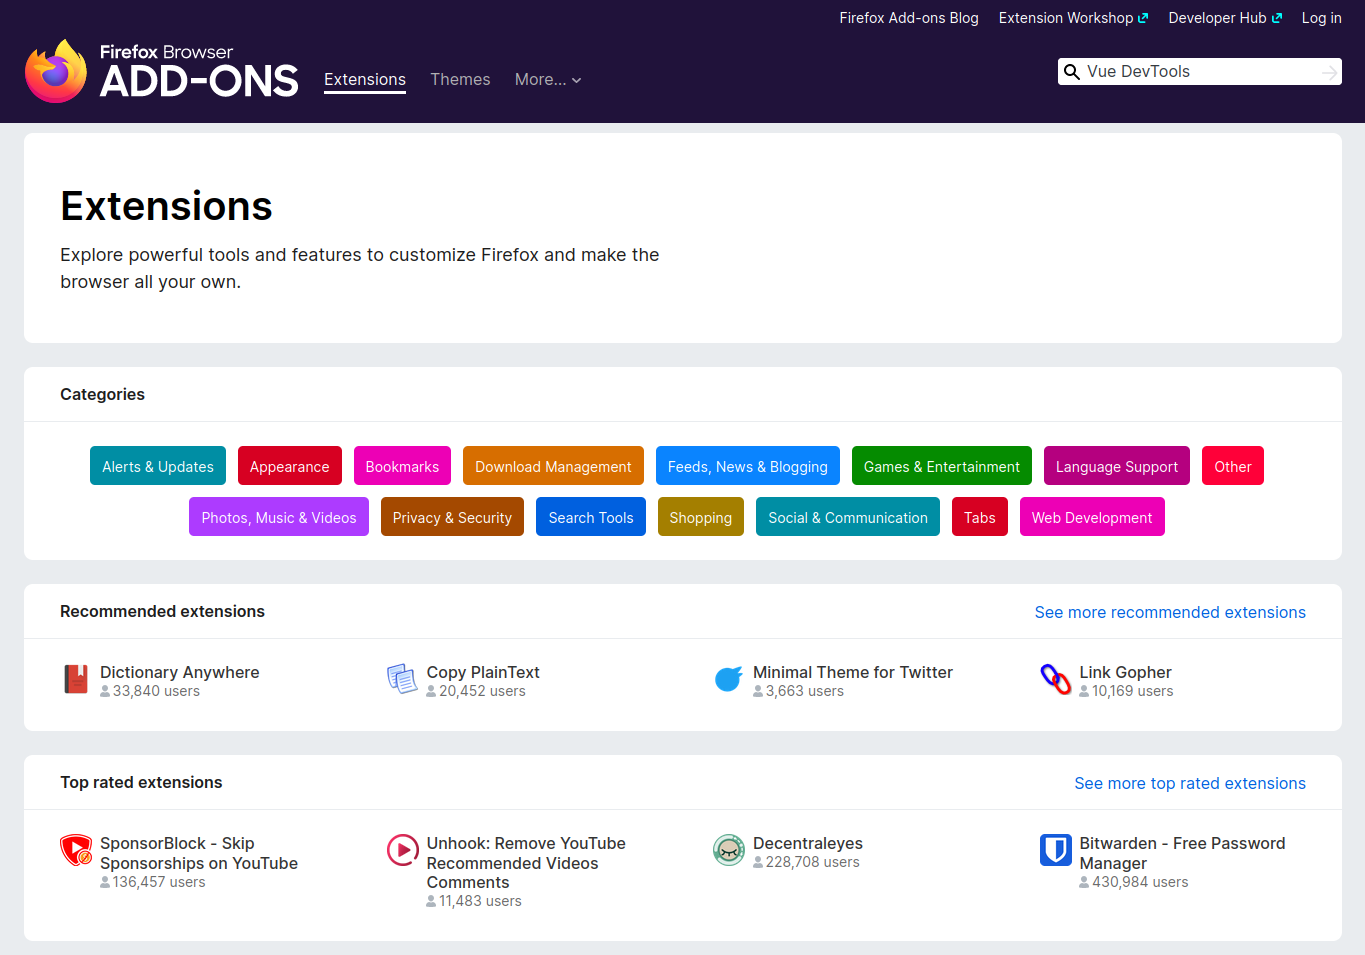
Task: Select the Appearance category
Action: [x=290, y=466]
